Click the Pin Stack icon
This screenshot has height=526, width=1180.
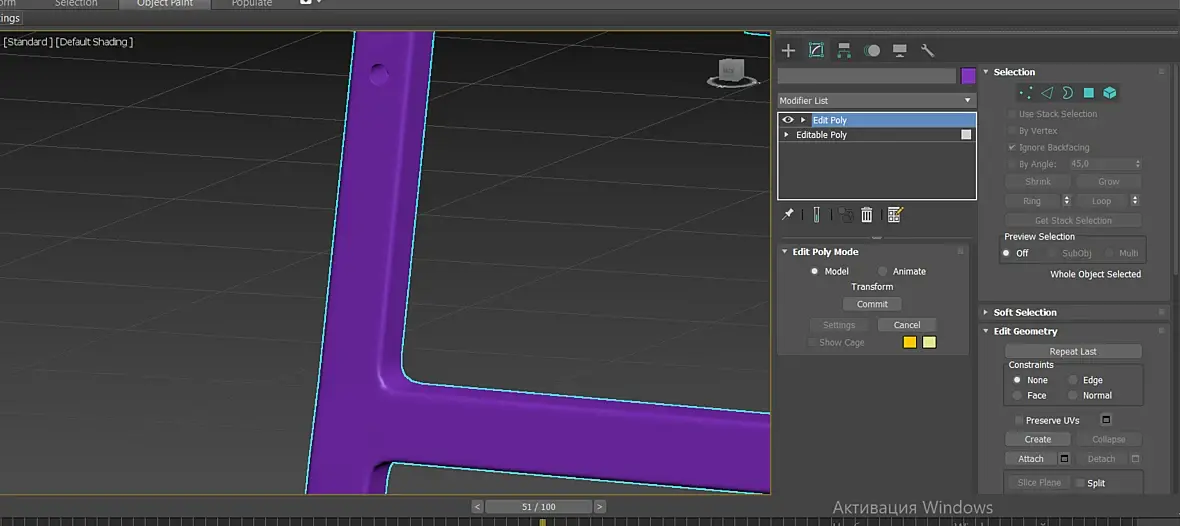pos(788,214)
